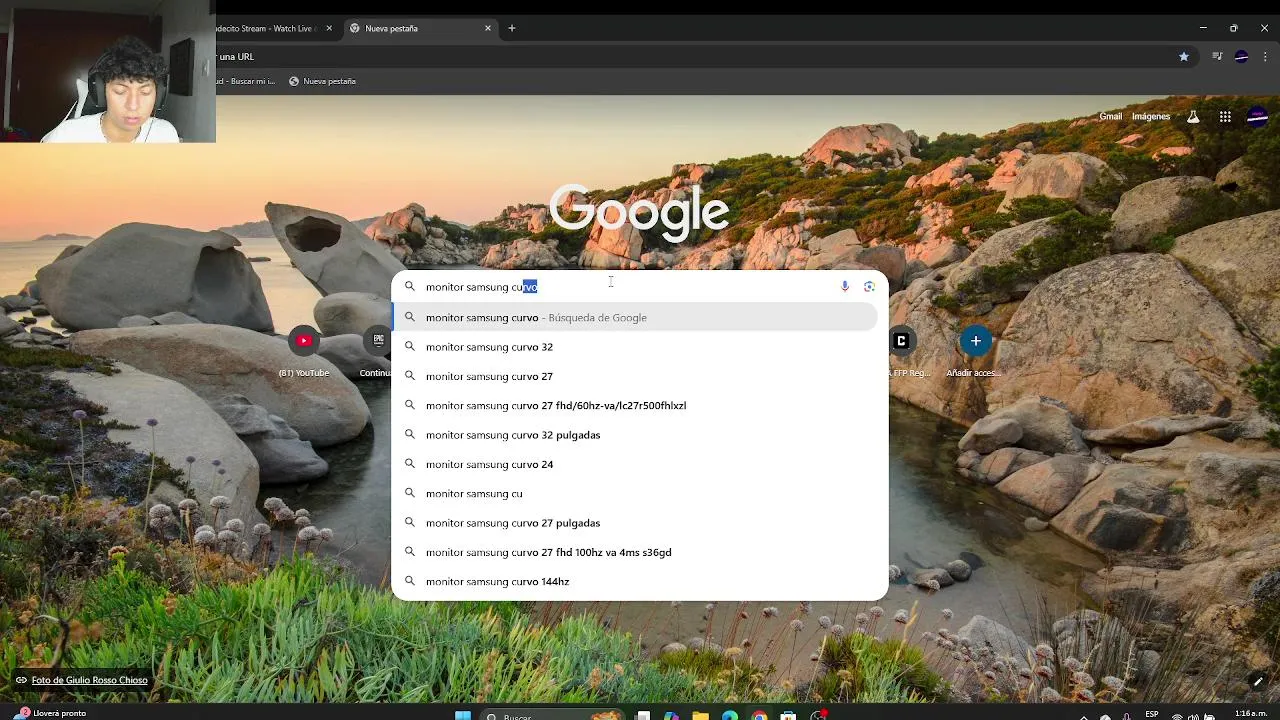Image resolution: width=1280 pixels, height=720 pixels.
Task: Open the Buscar mi bookmark in bookmarks bar
Action: [x=247, y=81]
